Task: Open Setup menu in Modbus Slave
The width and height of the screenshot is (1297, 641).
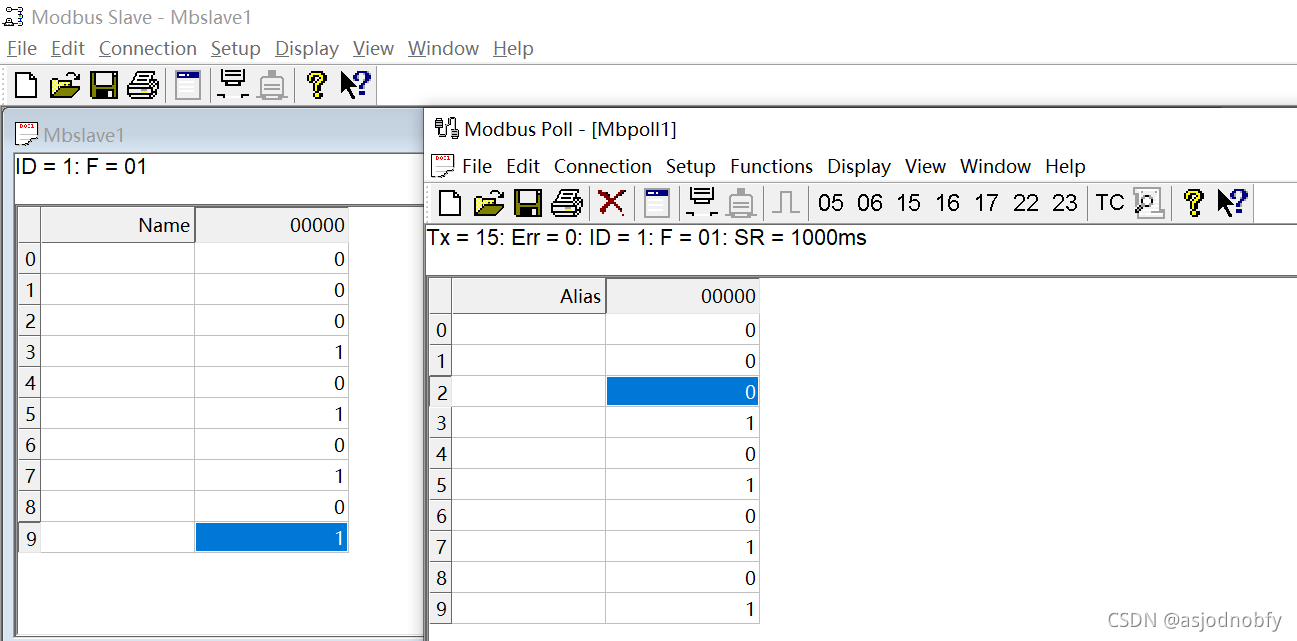Action: click(x=236, y=48)
